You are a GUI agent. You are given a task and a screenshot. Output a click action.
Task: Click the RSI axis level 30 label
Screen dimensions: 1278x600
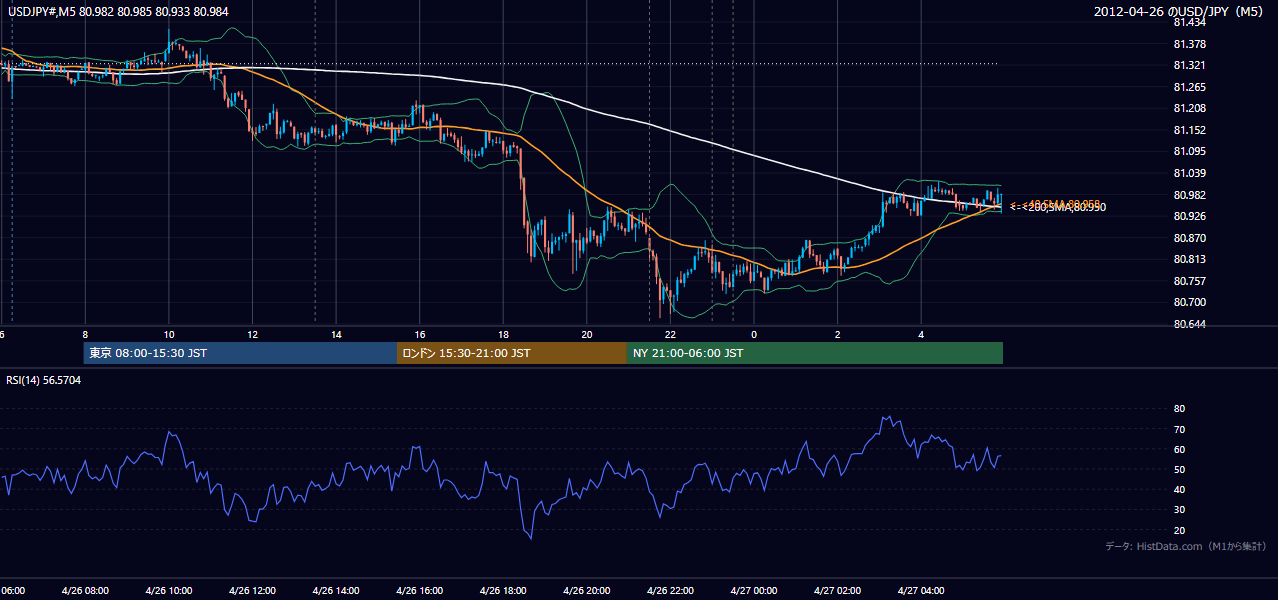[1179, 510]
